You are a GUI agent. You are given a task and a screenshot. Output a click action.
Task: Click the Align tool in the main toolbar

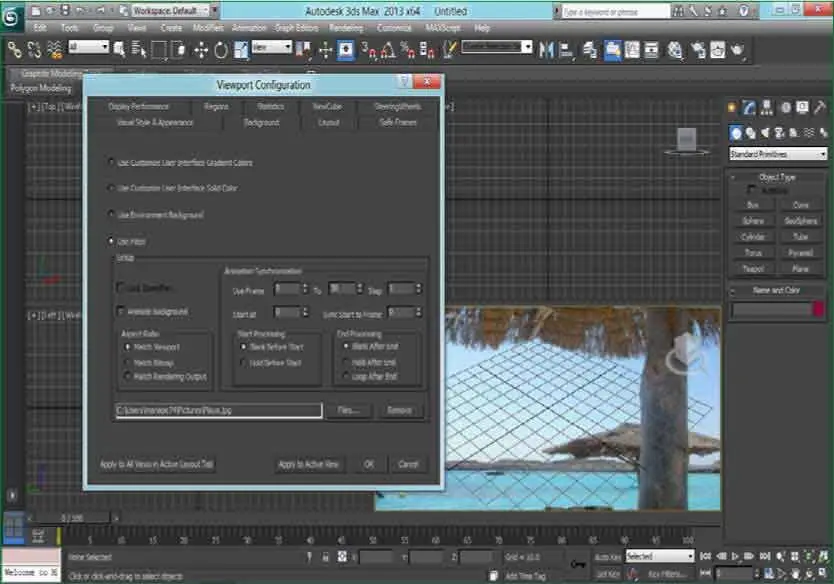566,50
